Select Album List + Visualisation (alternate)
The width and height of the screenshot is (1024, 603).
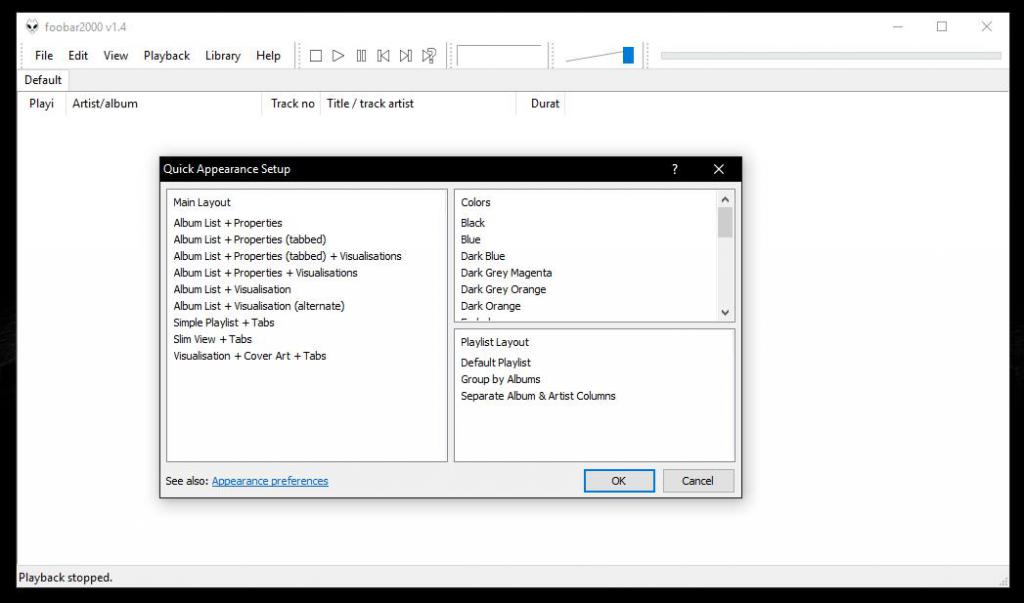pos(259,306)
